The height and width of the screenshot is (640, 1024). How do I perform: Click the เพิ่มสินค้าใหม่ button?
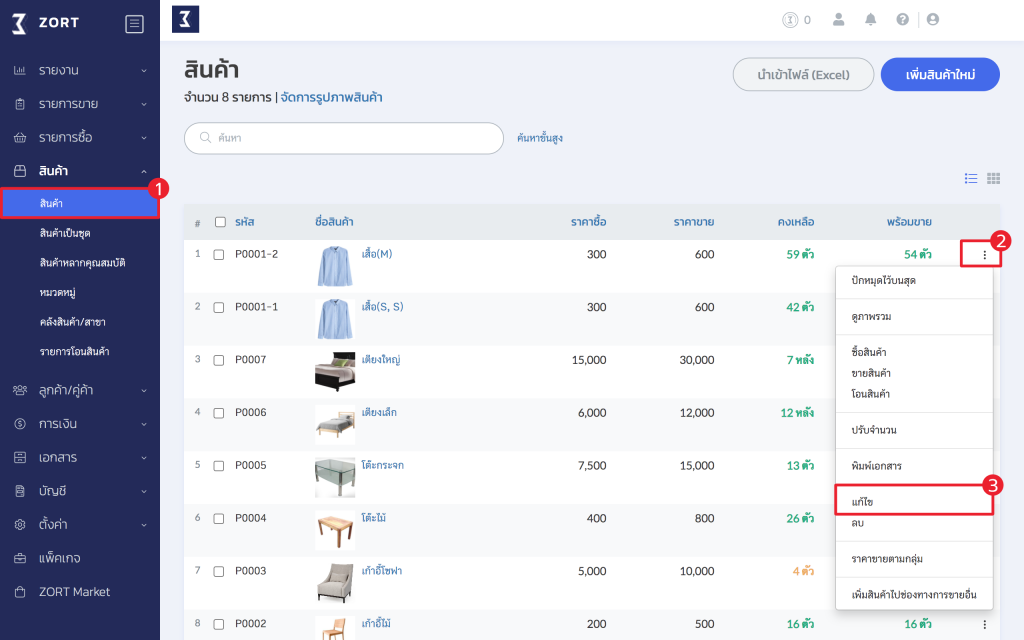(x=939, y=74)
